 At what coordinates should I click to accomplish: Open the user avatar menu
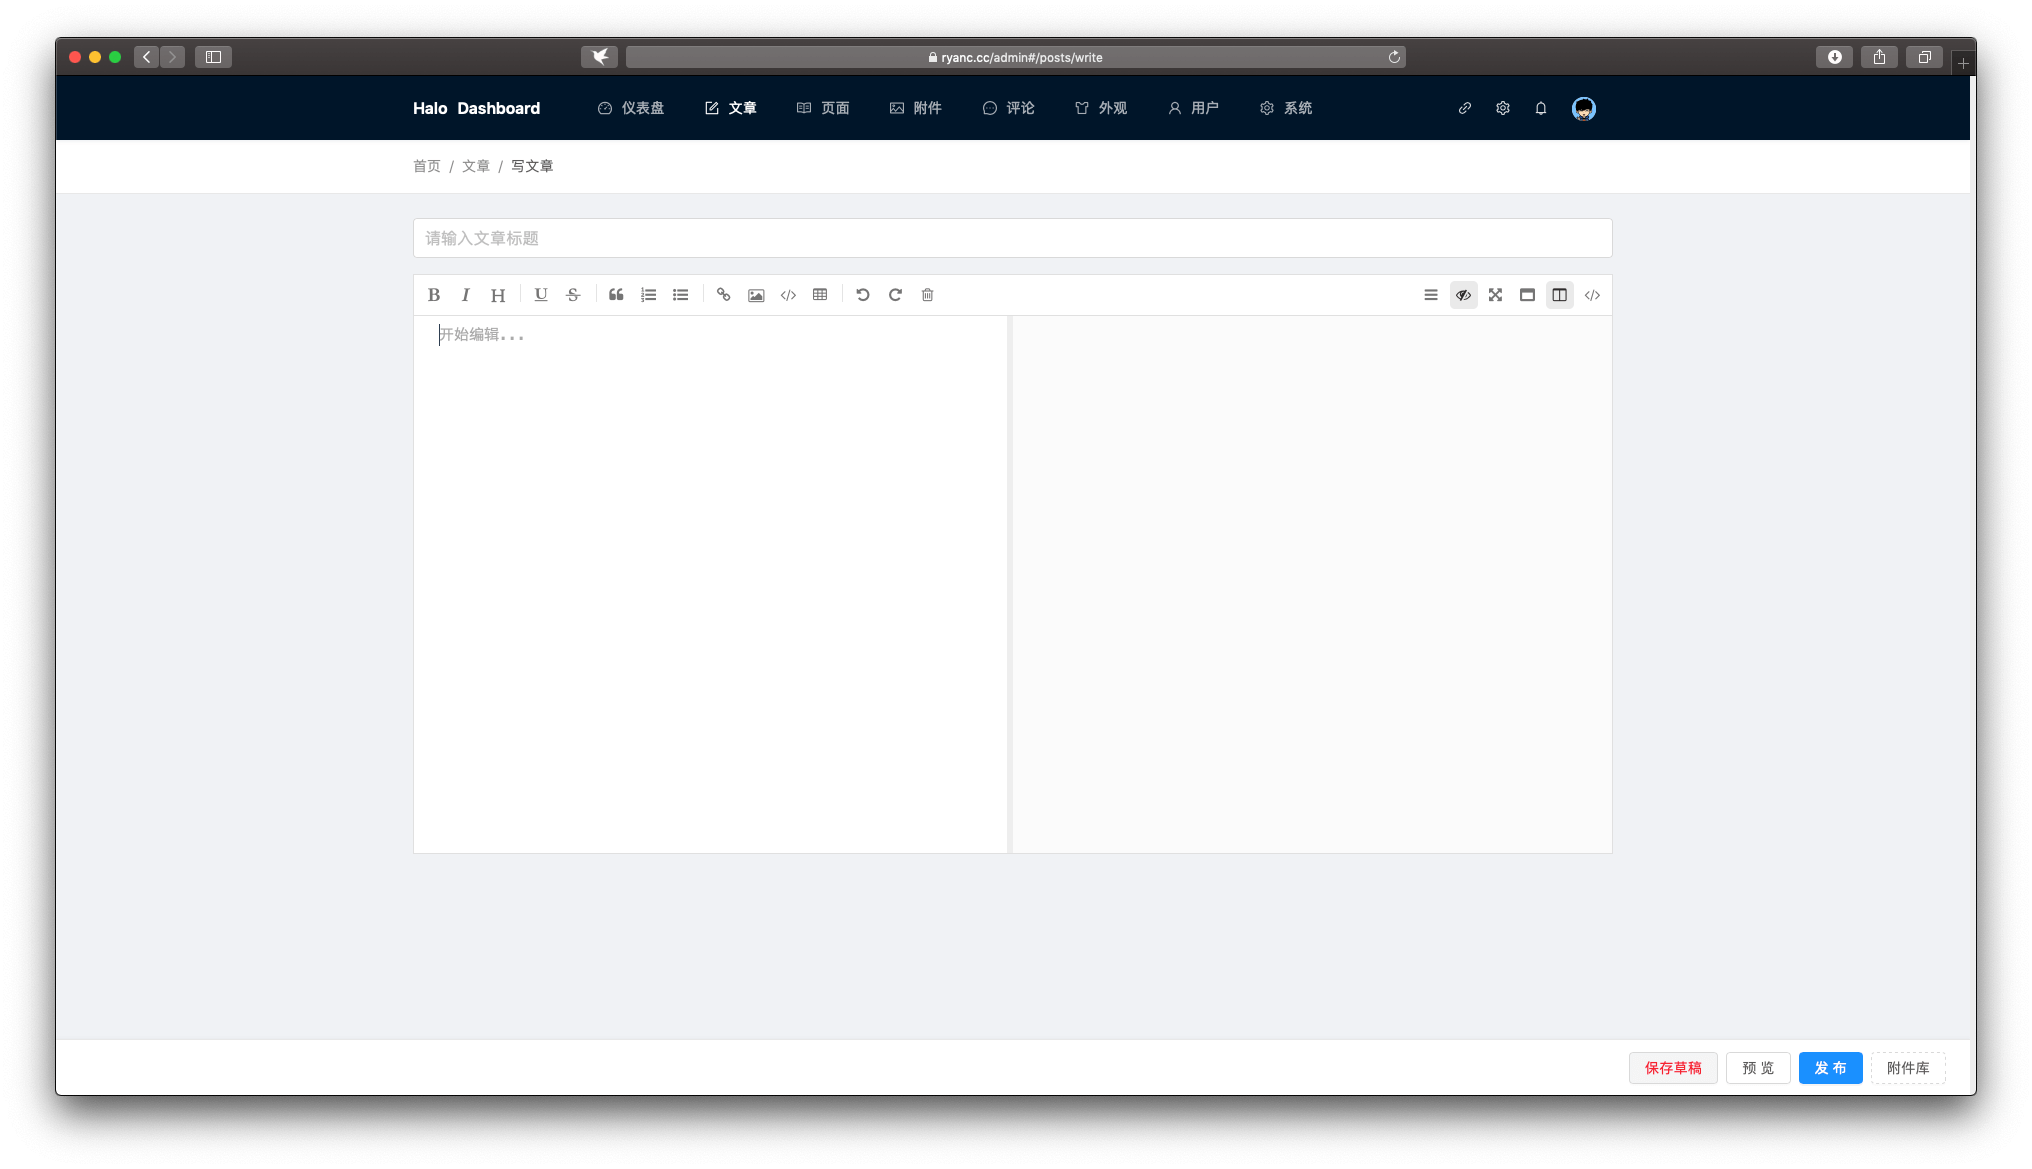[x=1584, y=108]
